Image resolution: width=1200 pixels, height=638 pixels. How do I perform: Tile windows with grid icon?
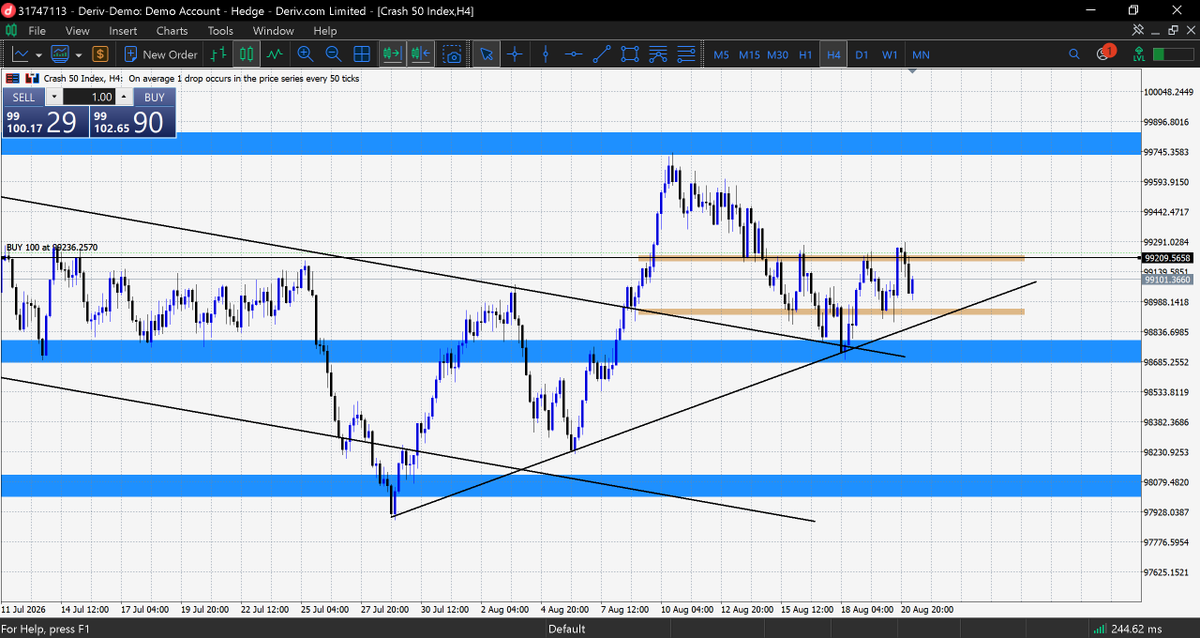[362, 54]
